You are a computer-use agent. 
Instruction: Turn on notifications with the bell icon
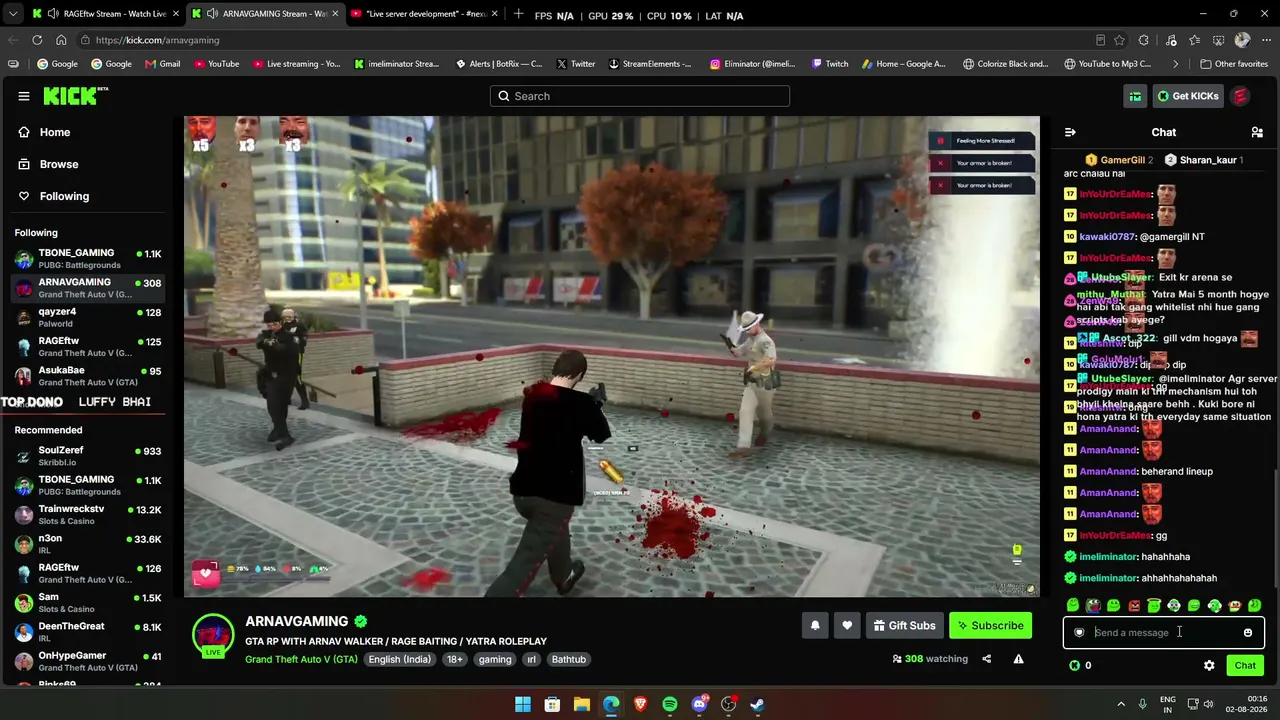(815, 626)
